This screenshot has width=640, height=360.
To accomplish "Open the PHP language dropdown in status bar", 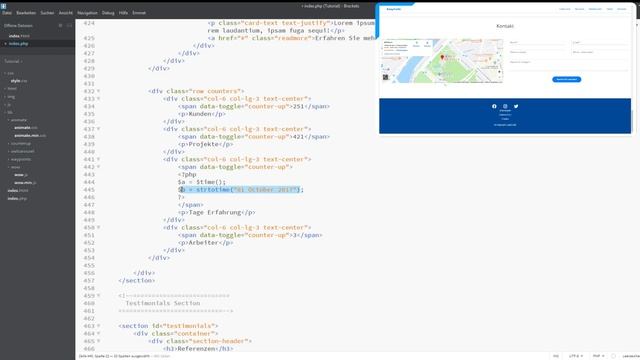I will 598,356.
